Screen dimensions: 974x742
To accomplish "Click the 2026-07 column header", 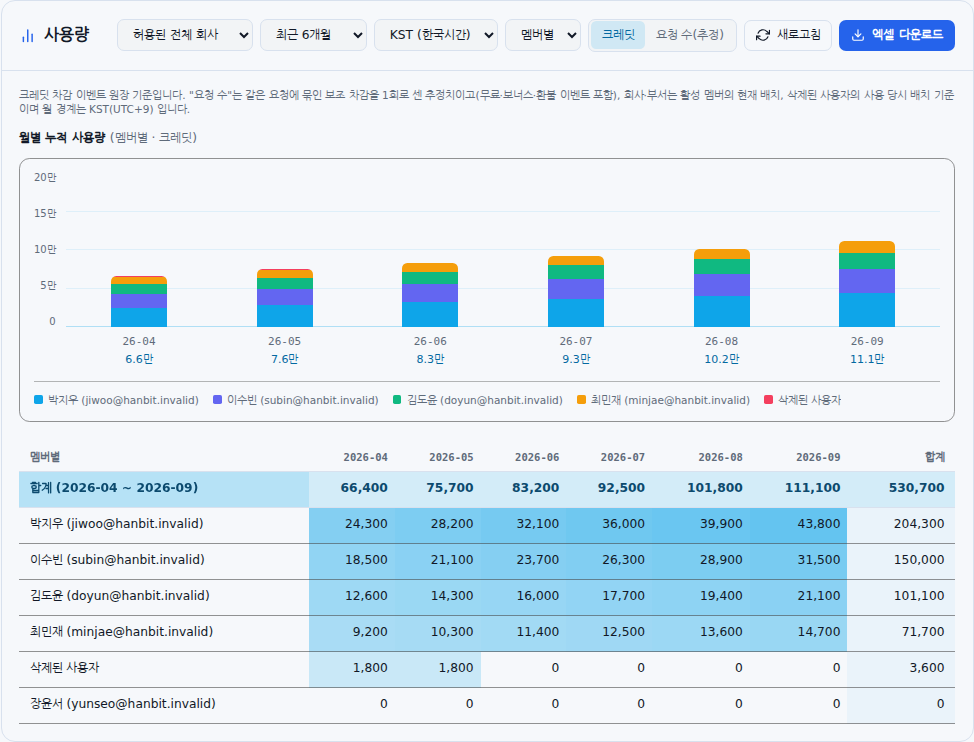I will [x=622, y=457].
